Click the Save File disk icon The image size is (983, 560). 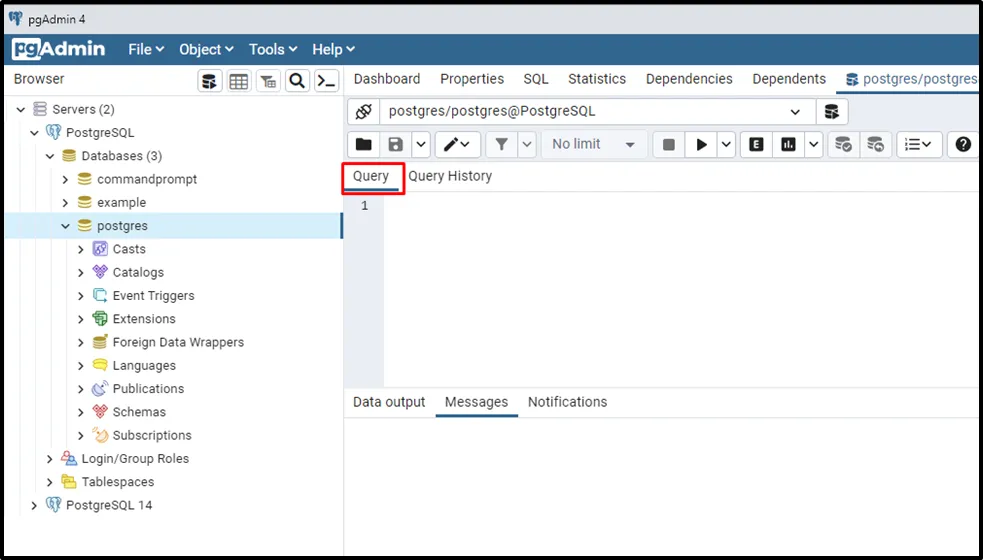click(396, 145)
